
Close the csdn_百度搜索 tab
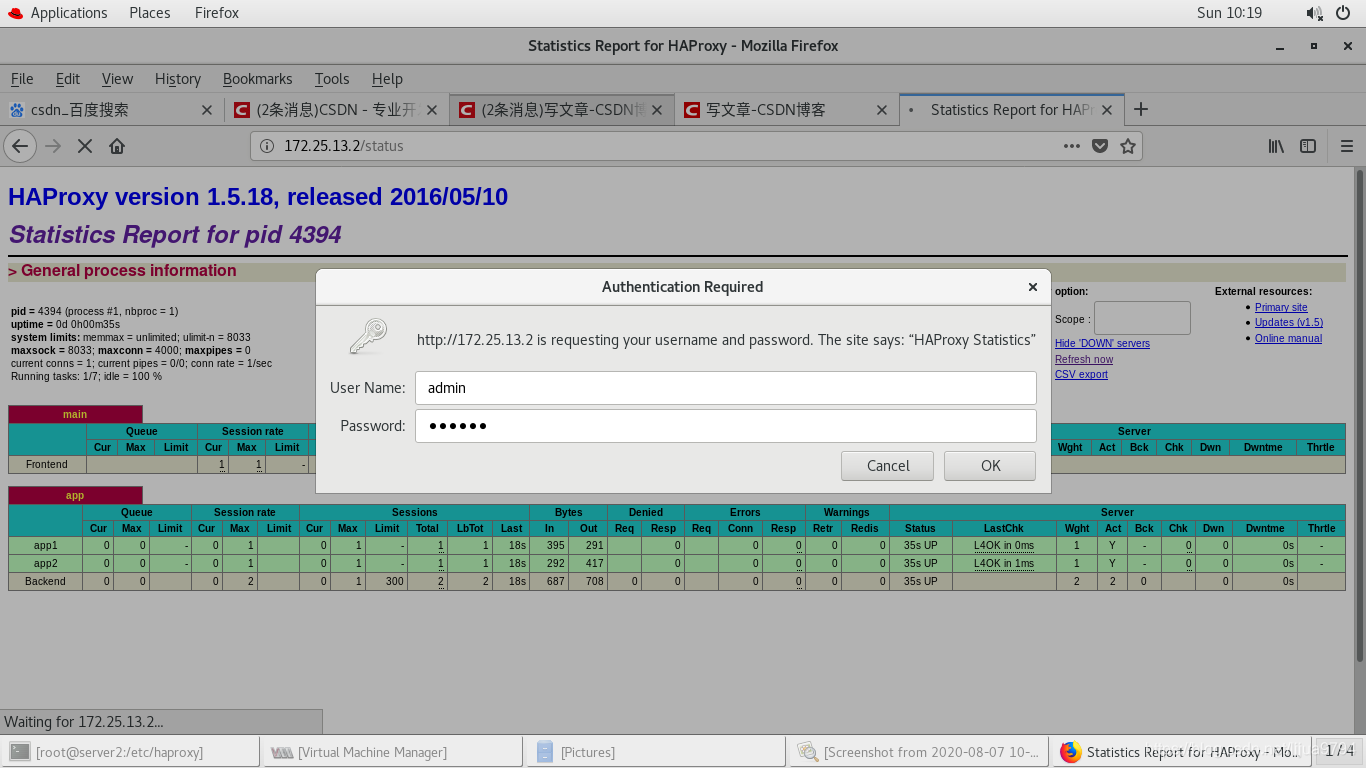pyautogui.click(x=207, y=110)
